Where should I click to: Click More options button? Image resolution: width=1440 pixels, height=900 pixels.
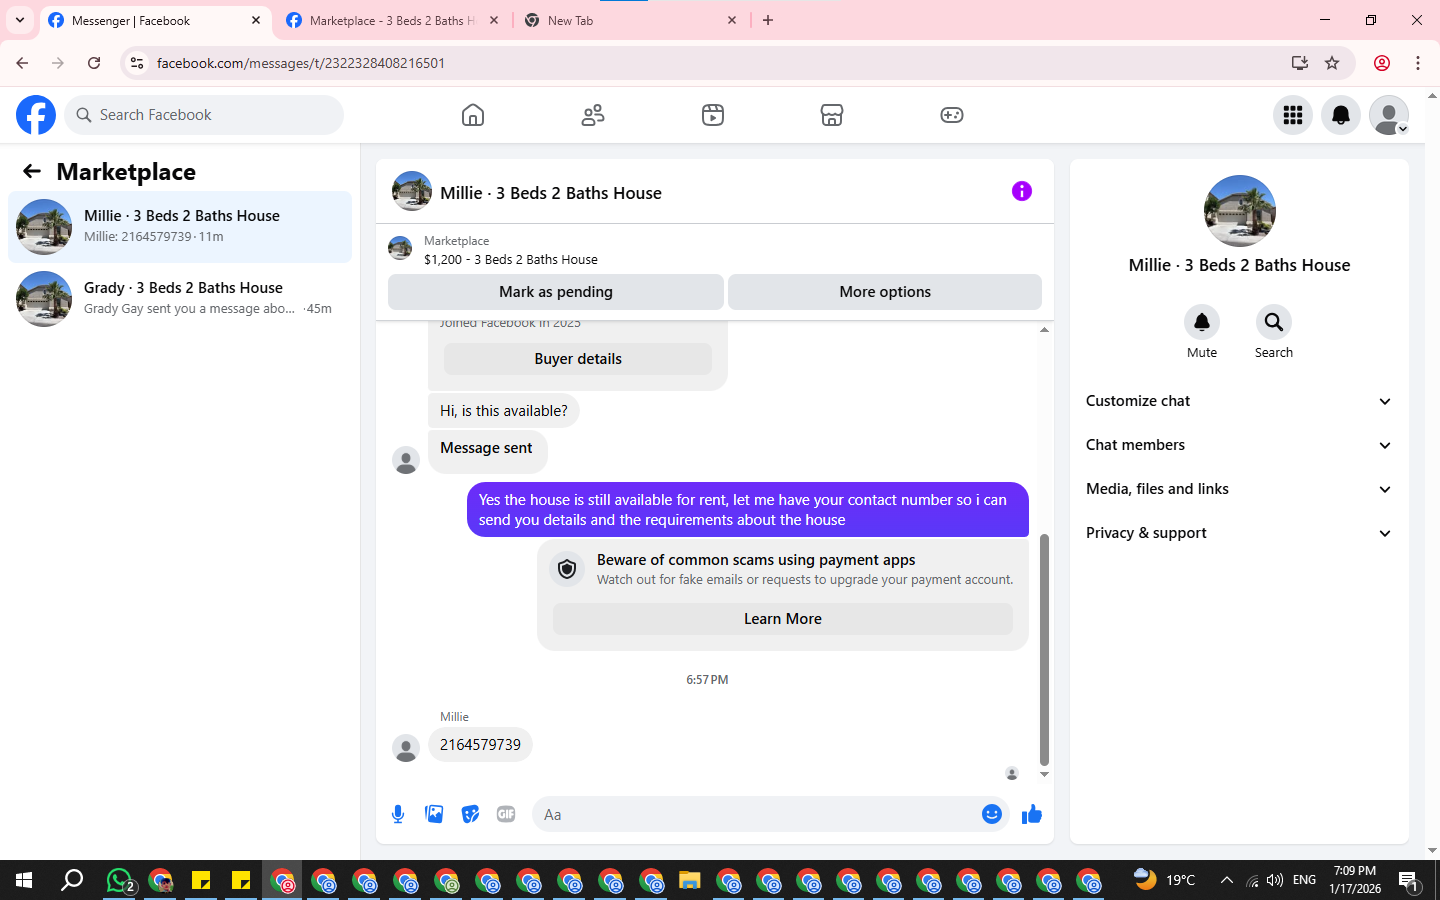point(885,292)
